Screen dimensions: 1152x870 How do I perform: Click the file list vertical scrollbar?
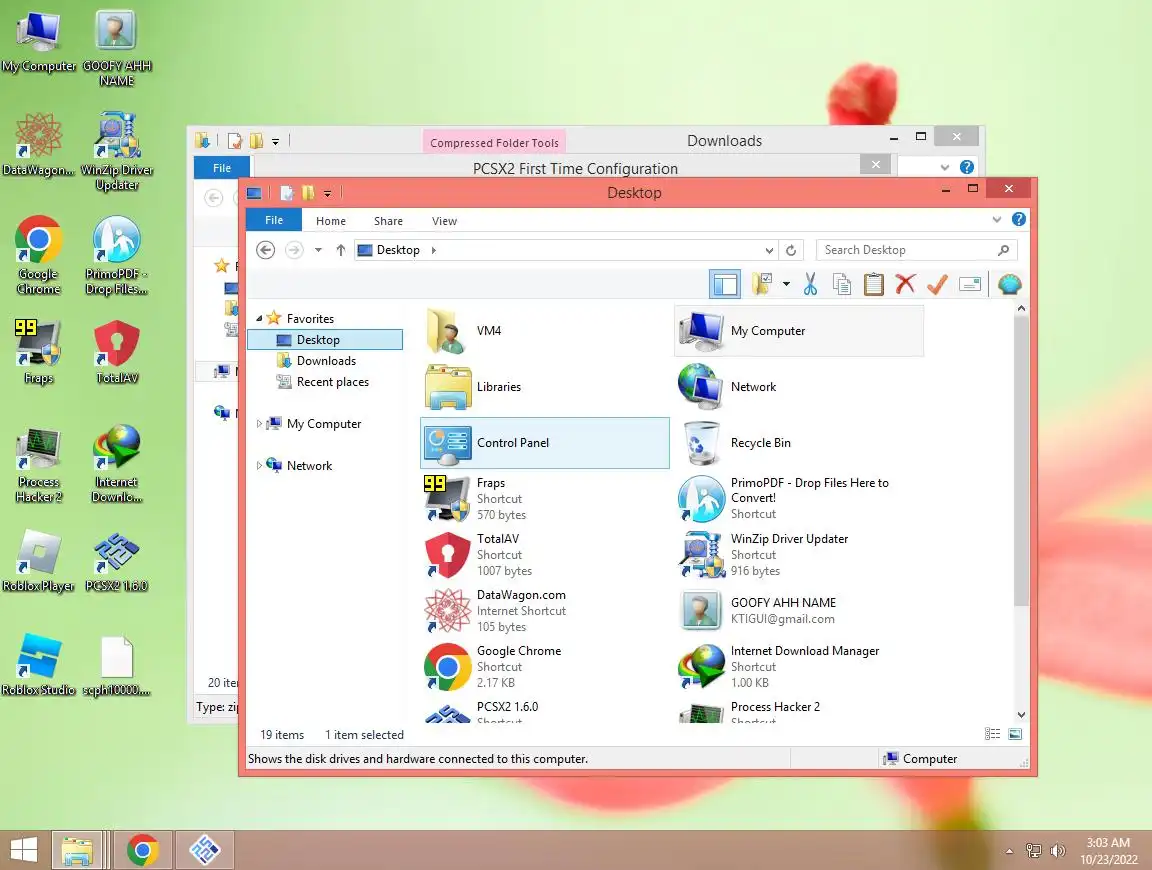1021,461
